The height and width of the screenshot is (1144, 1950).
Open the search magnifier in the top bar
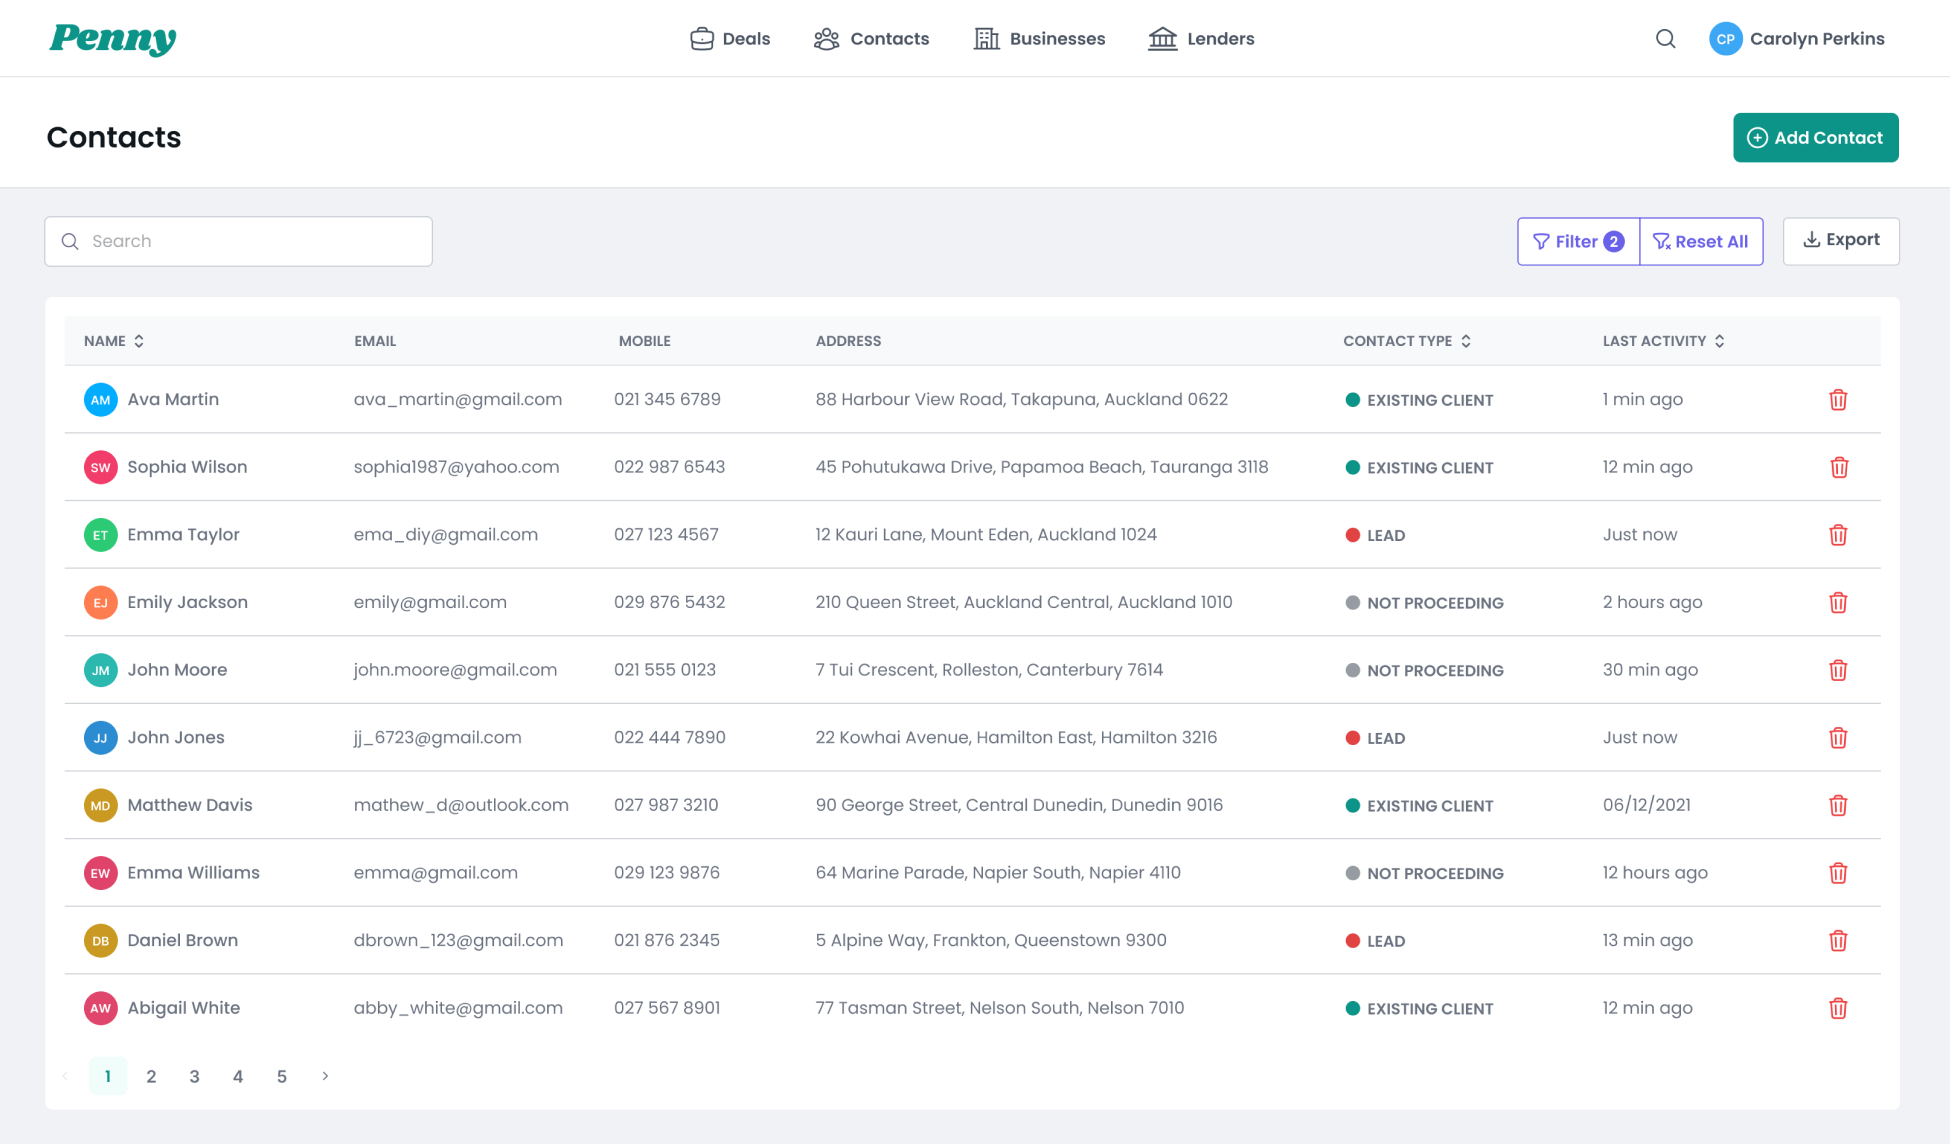coord(1665,38)
